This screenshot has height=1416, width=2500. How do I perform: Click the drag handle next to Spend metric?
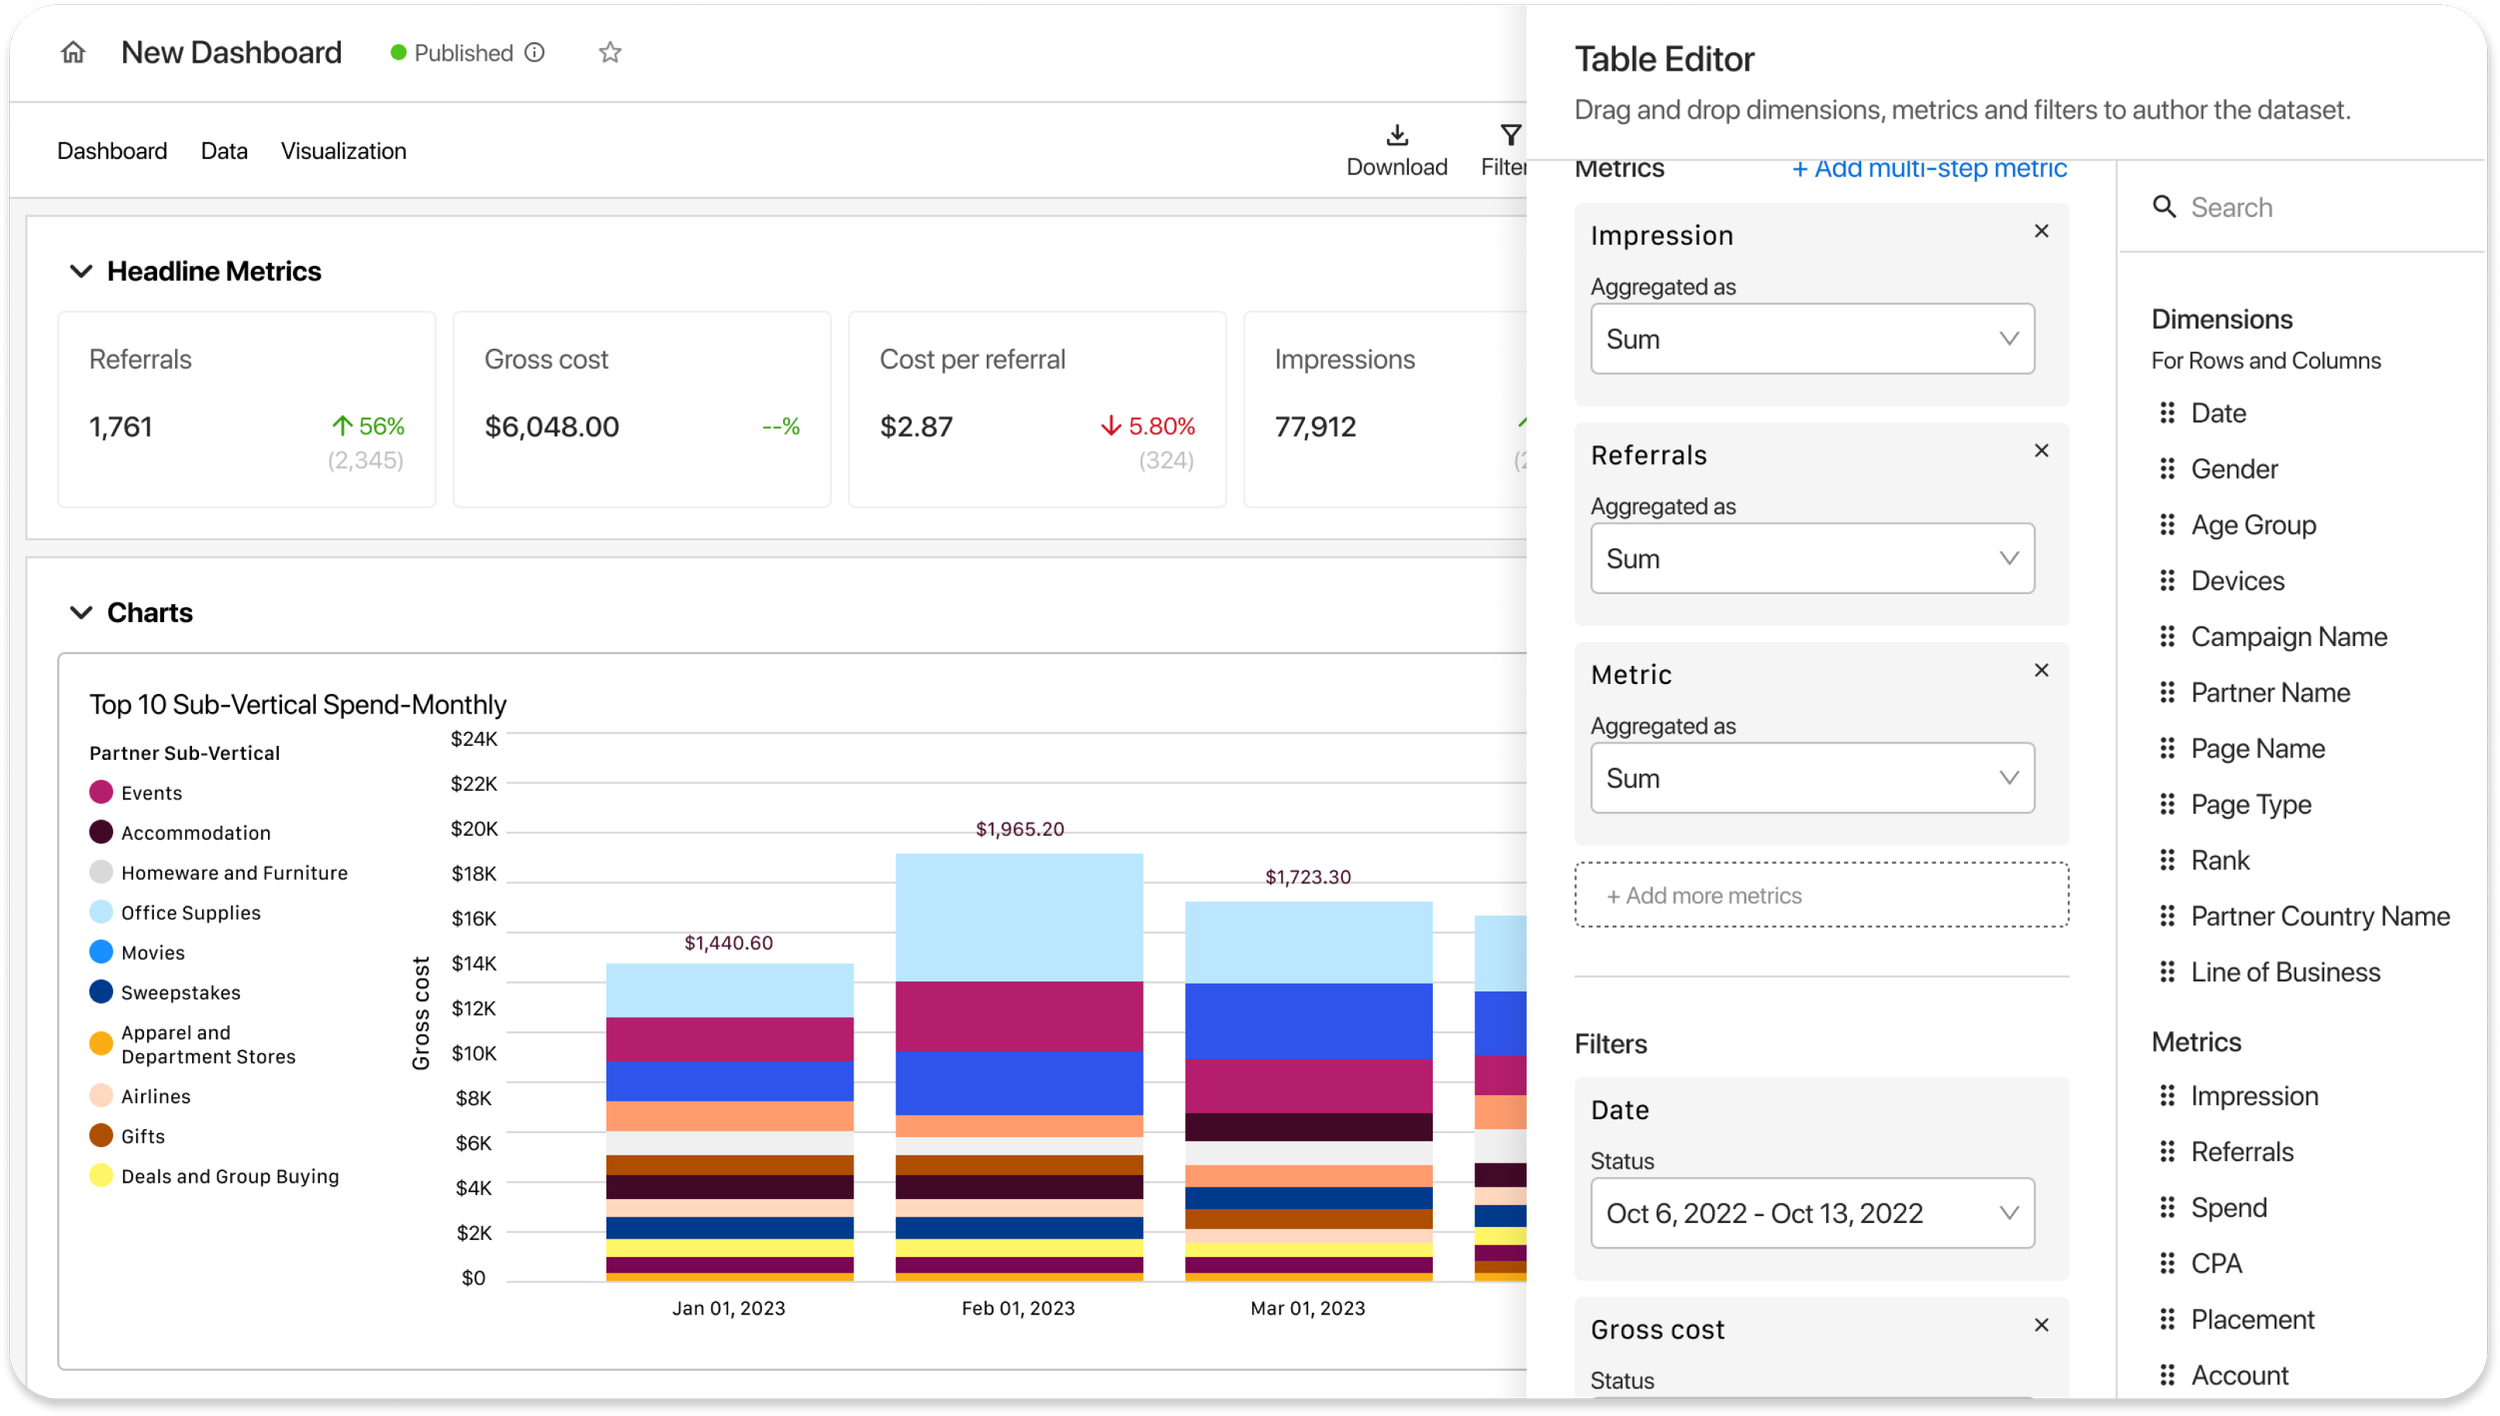[2167, 1207]
